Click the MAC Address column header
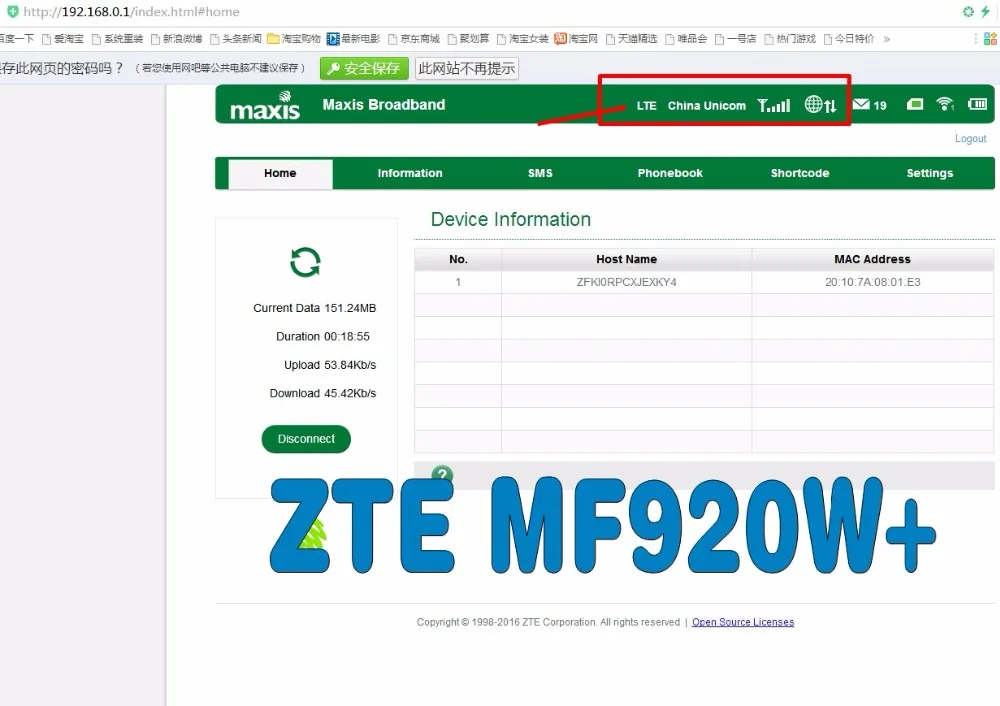This screenshot has width=1000, height=706. point(872,260)
